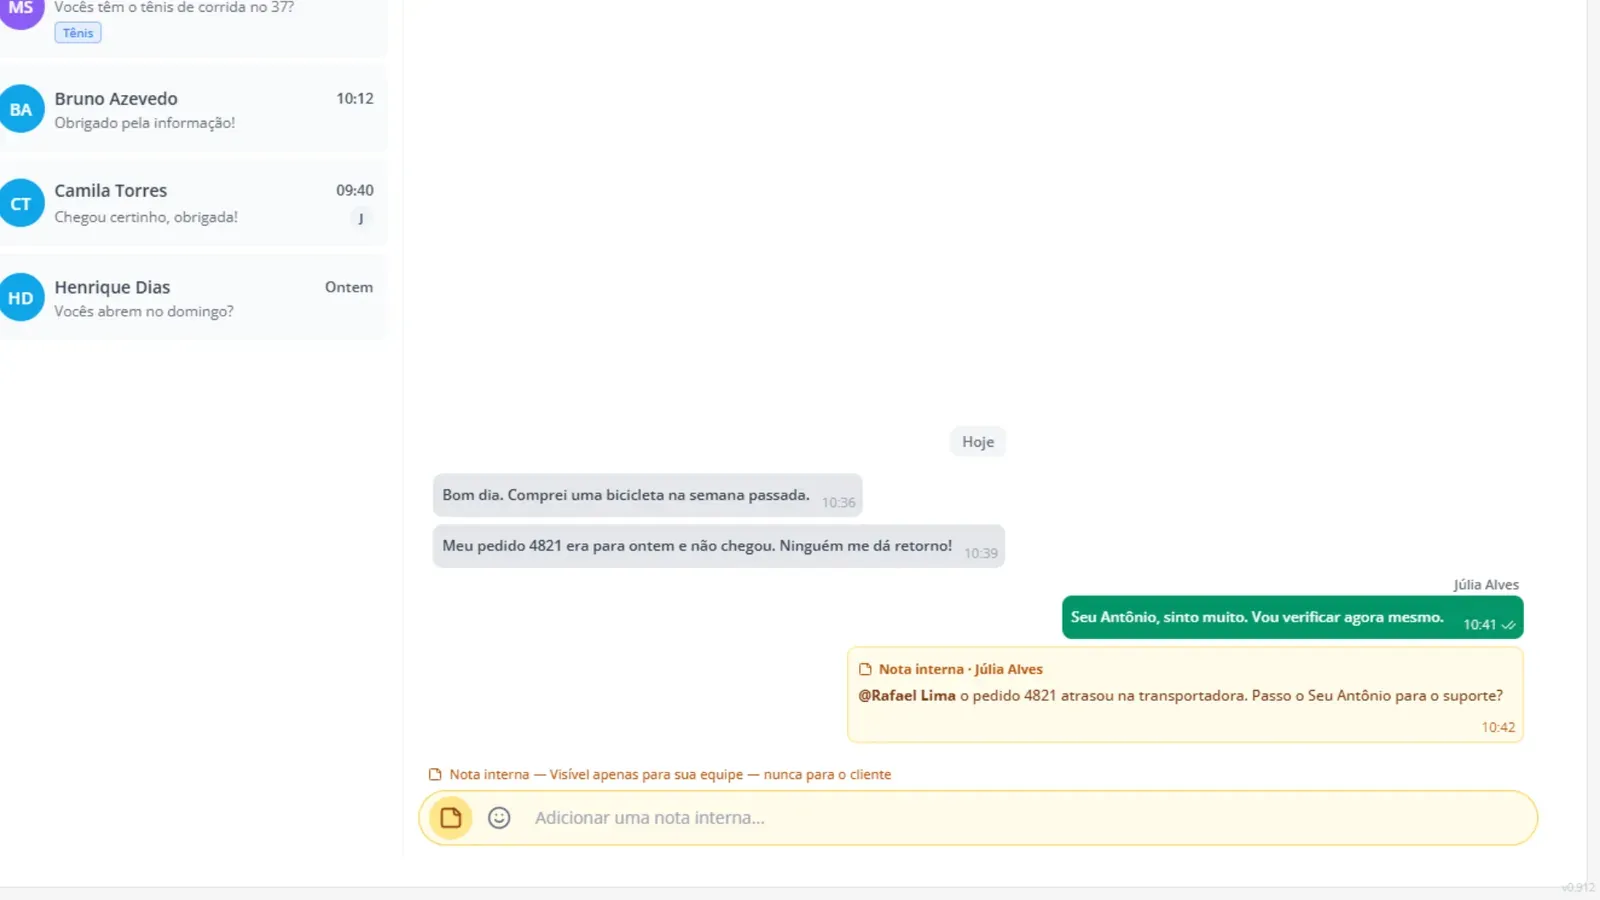
Task: Click the MS avatar in the chat list
Action: (21, 9)
